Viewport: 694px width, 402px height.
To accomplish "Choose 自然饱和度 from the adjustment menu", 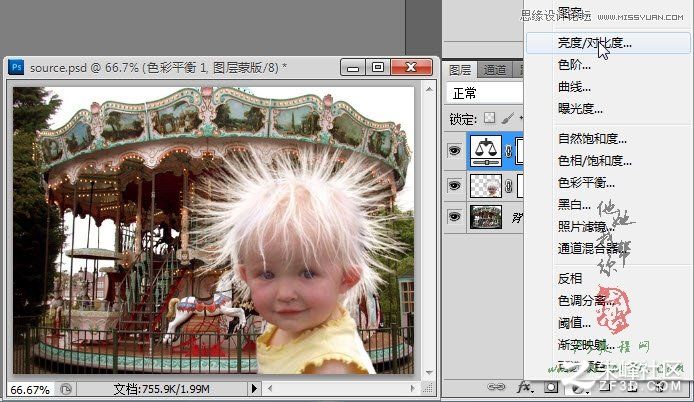I will 592,139.
